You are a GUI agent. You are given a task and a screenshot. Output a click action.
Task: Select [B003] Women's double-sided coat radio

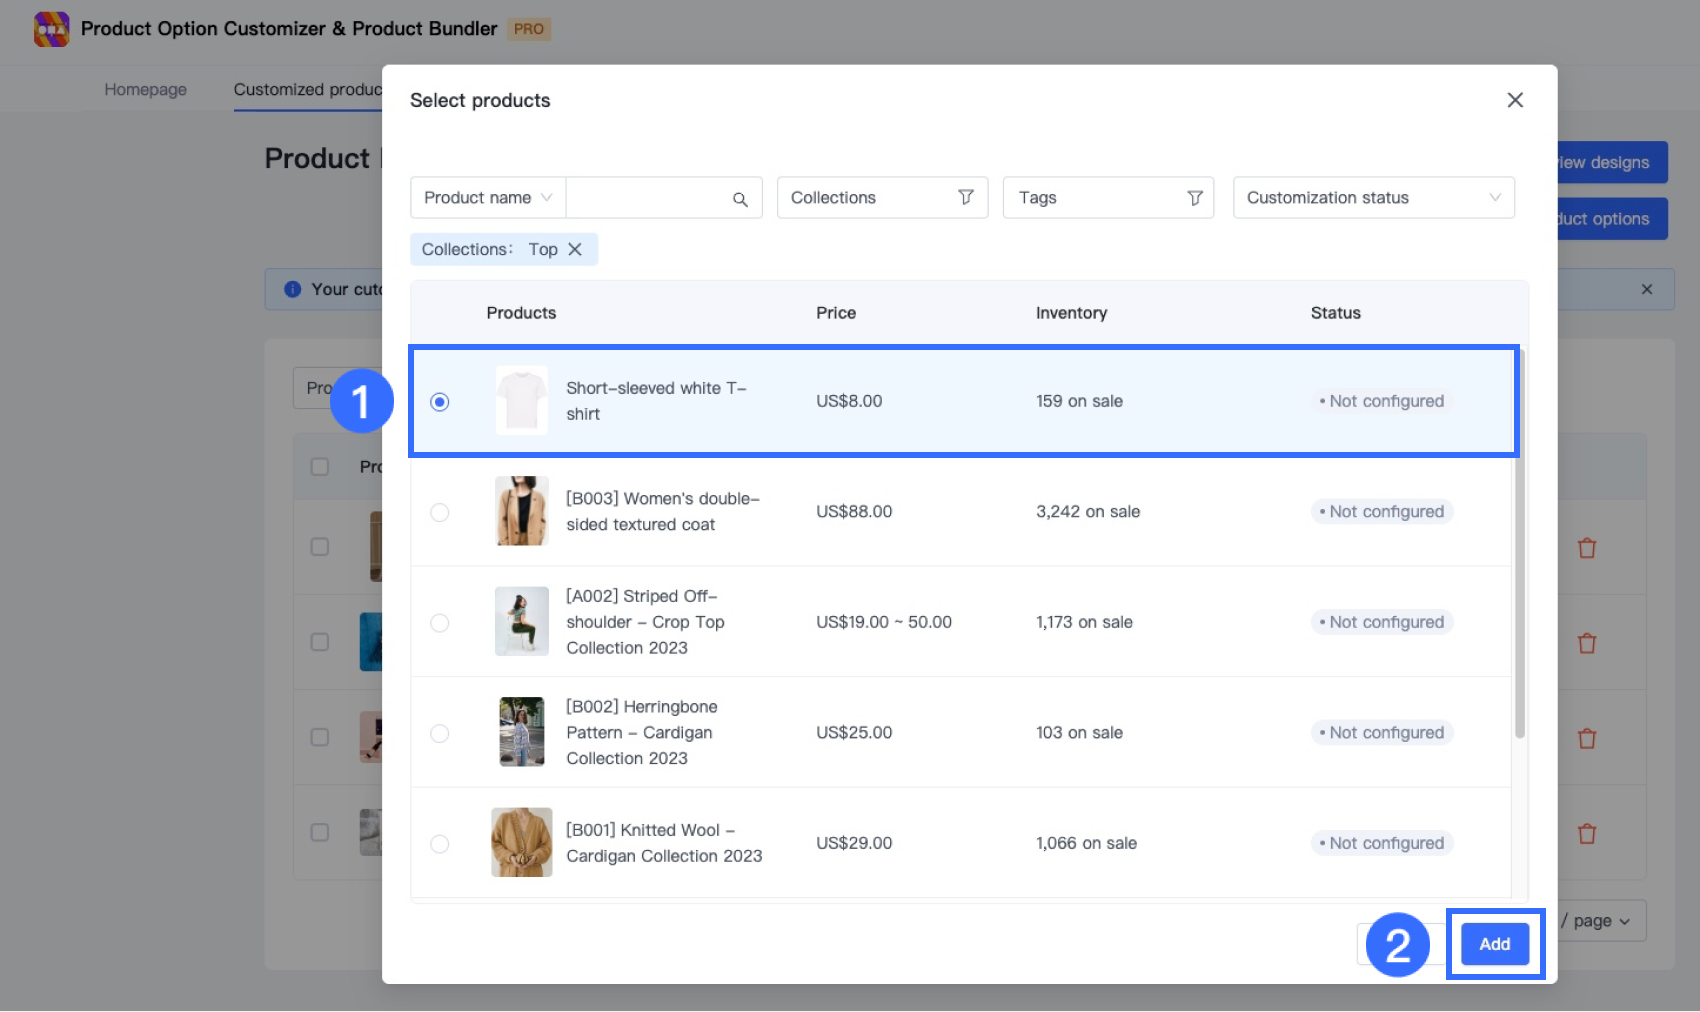pos(440,512)
